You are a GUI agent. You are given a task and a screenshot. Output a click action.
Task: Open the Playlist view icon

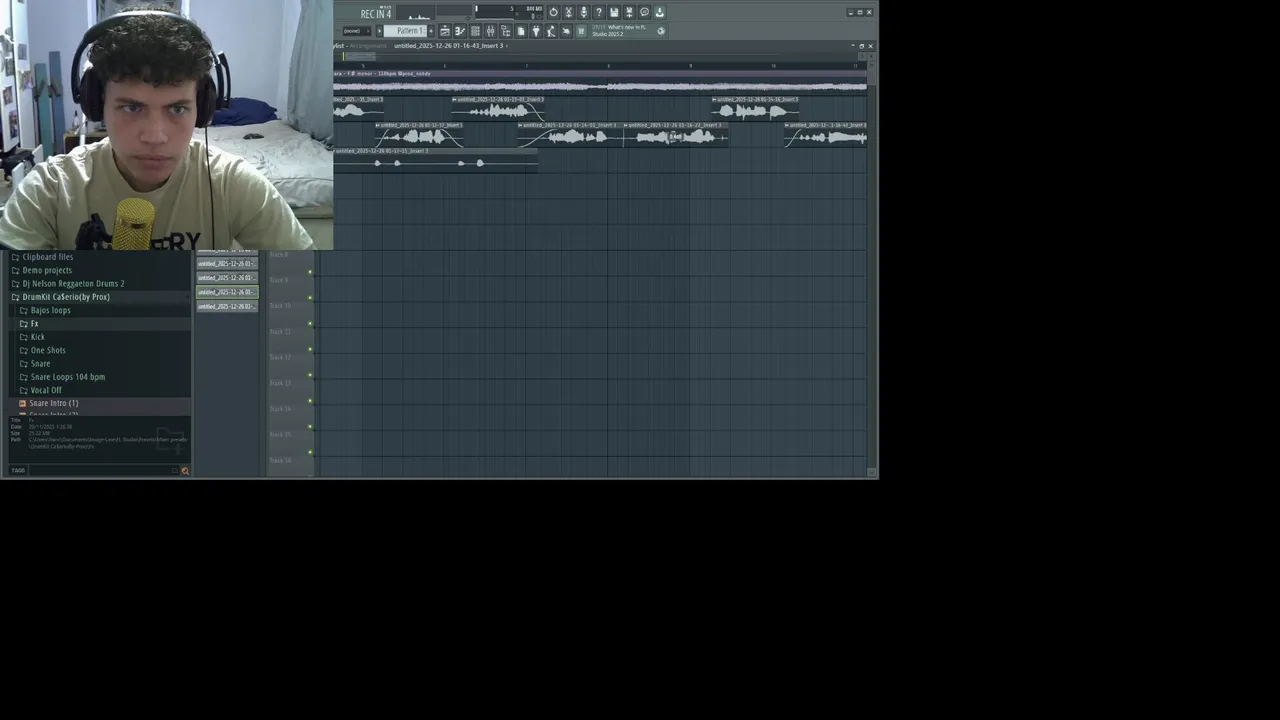[x=445, y=31]
